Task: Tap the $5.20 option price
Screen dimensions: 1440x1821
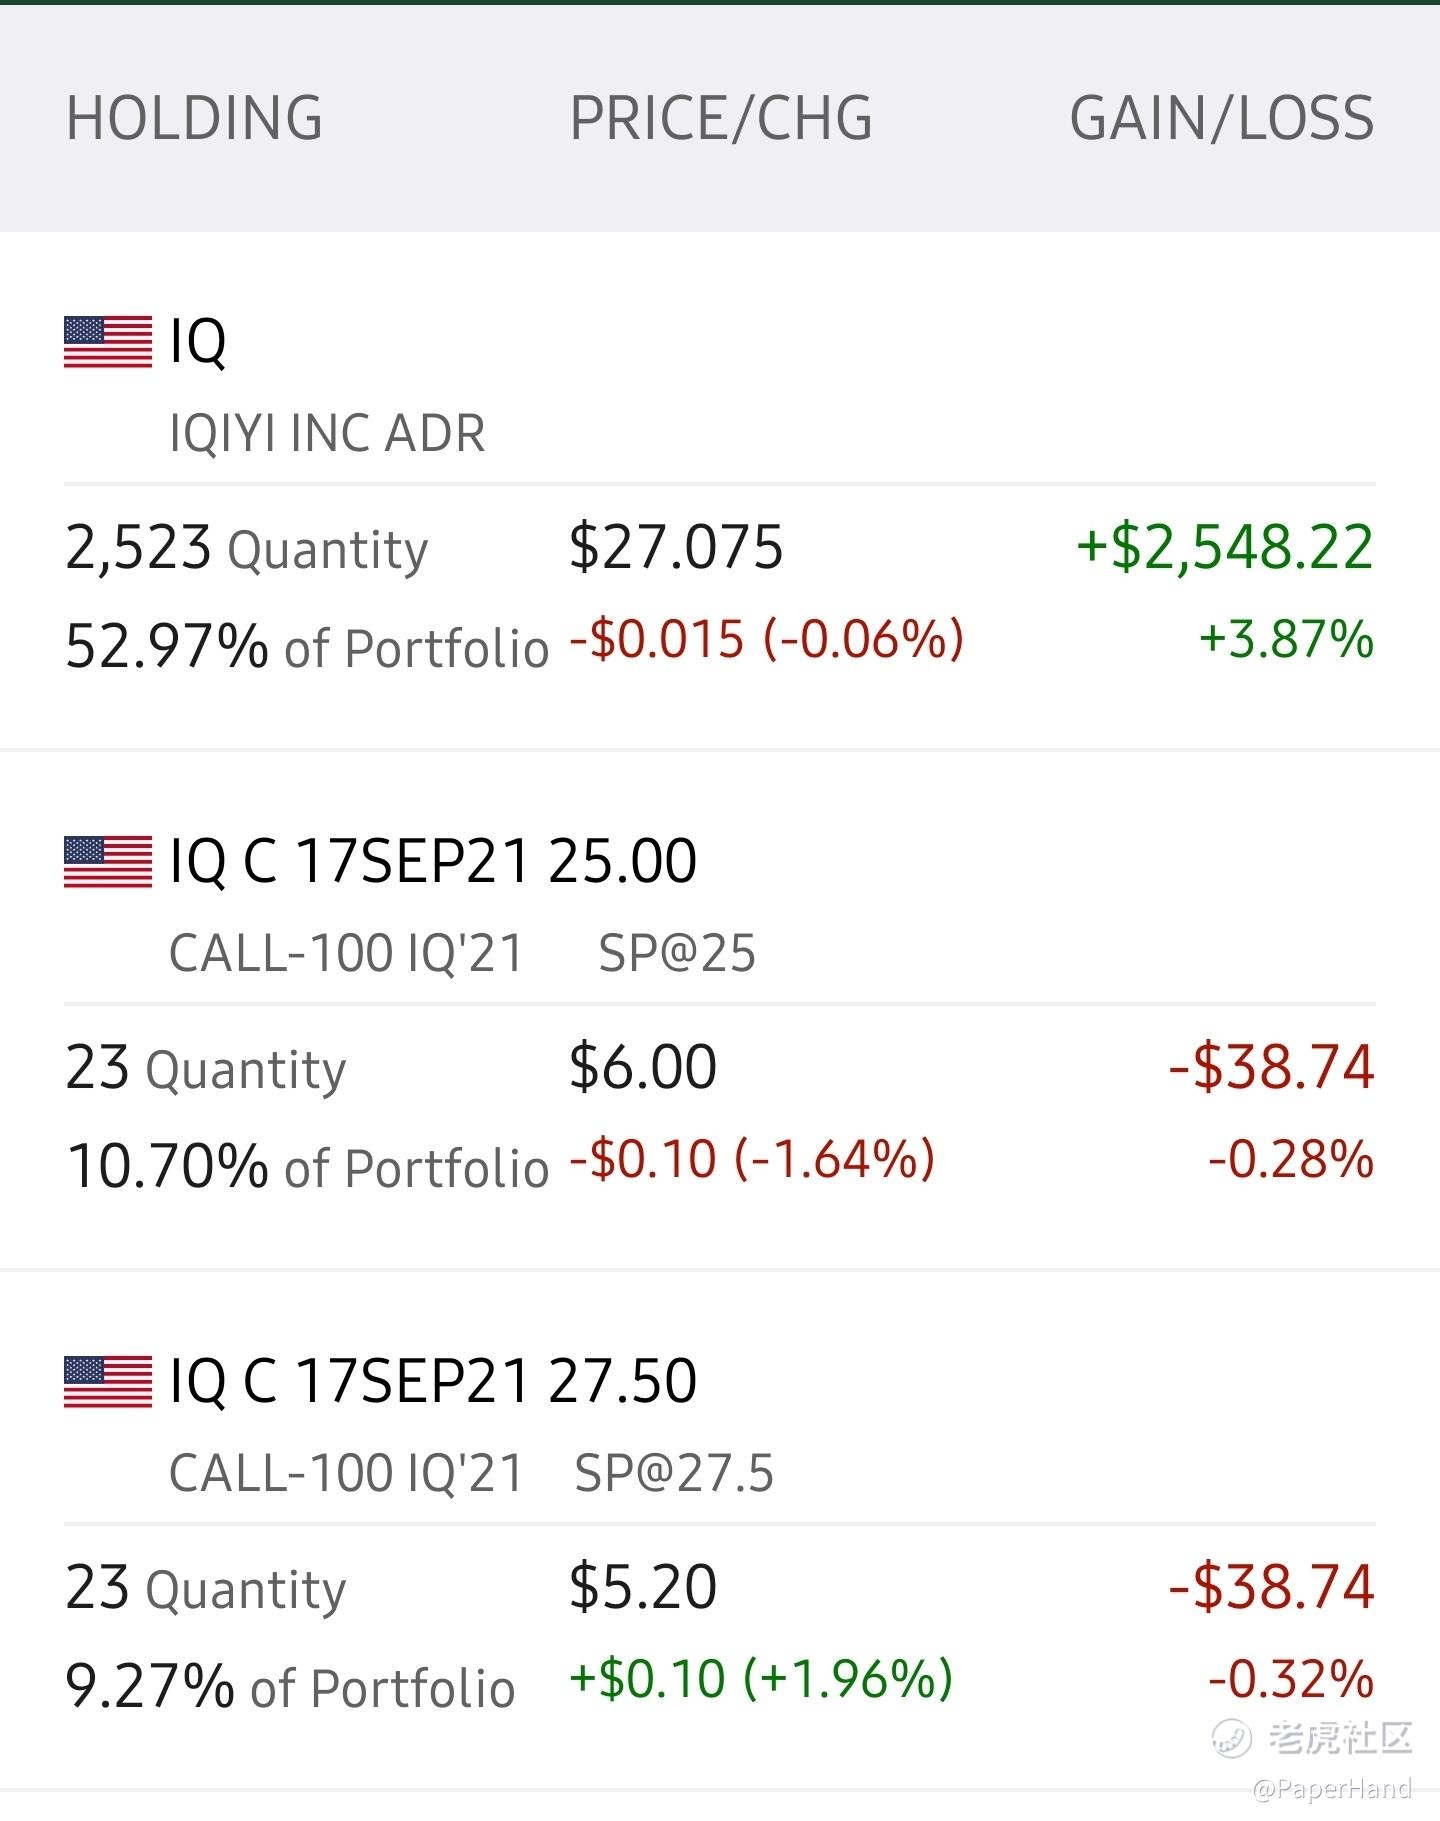Action: point(643,1586)
